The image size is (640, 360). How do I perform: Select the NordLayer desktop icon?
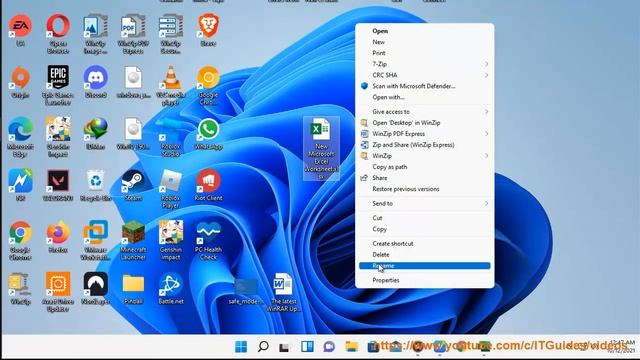96,289
